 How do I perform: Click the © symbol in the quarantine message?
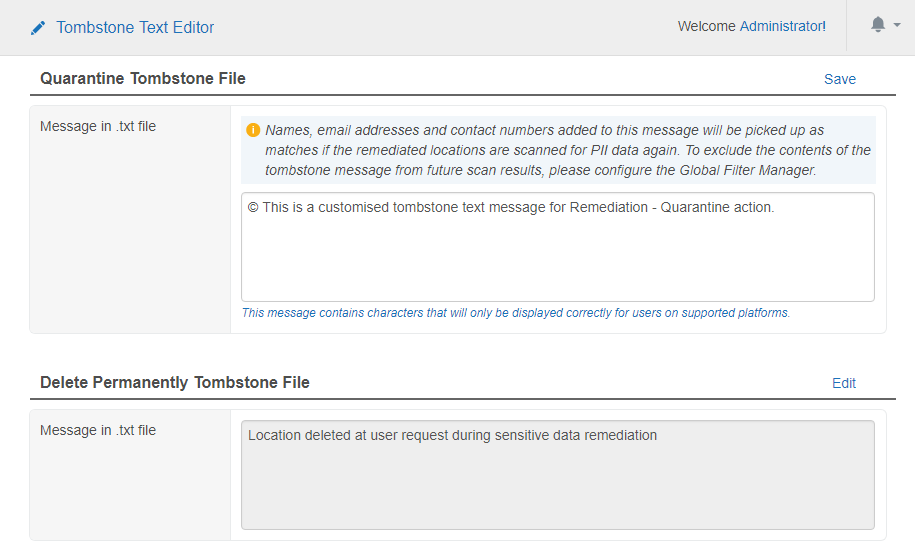tap(253, 208)
